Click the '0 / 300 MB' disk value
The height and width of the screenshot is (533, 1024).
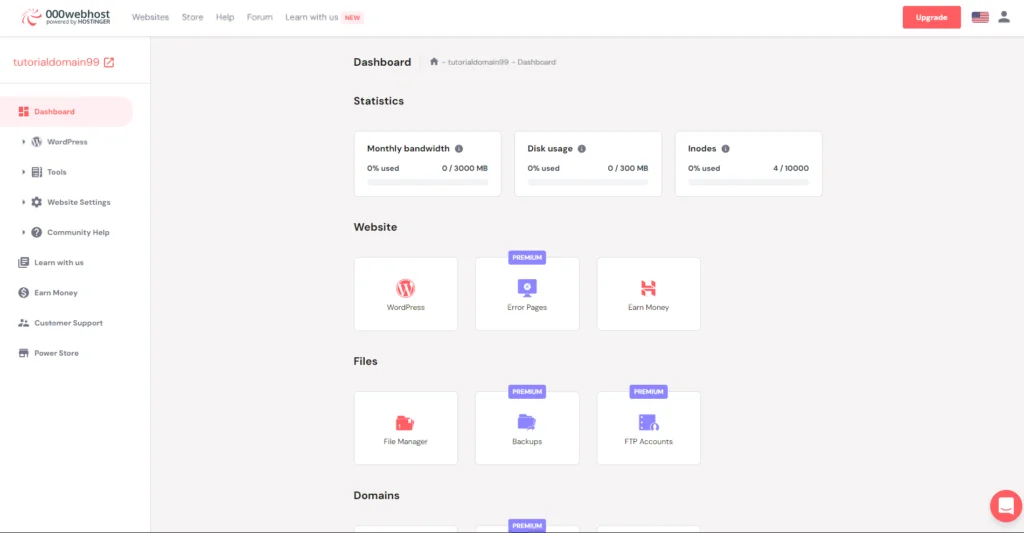[x=628, y=168]
